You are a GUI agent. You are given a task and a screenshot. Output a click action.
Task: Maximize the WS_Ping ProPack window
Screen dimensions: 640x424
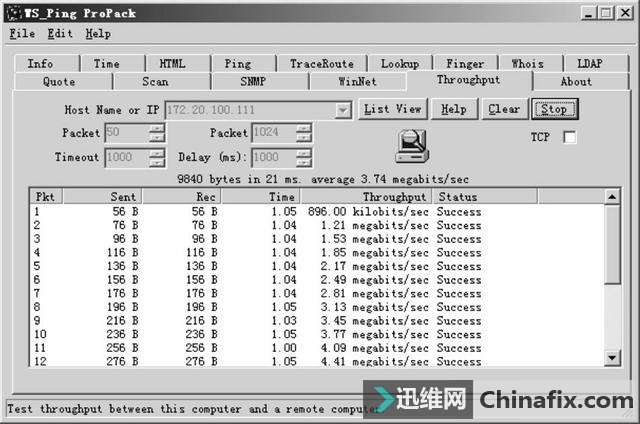[606, 13]
